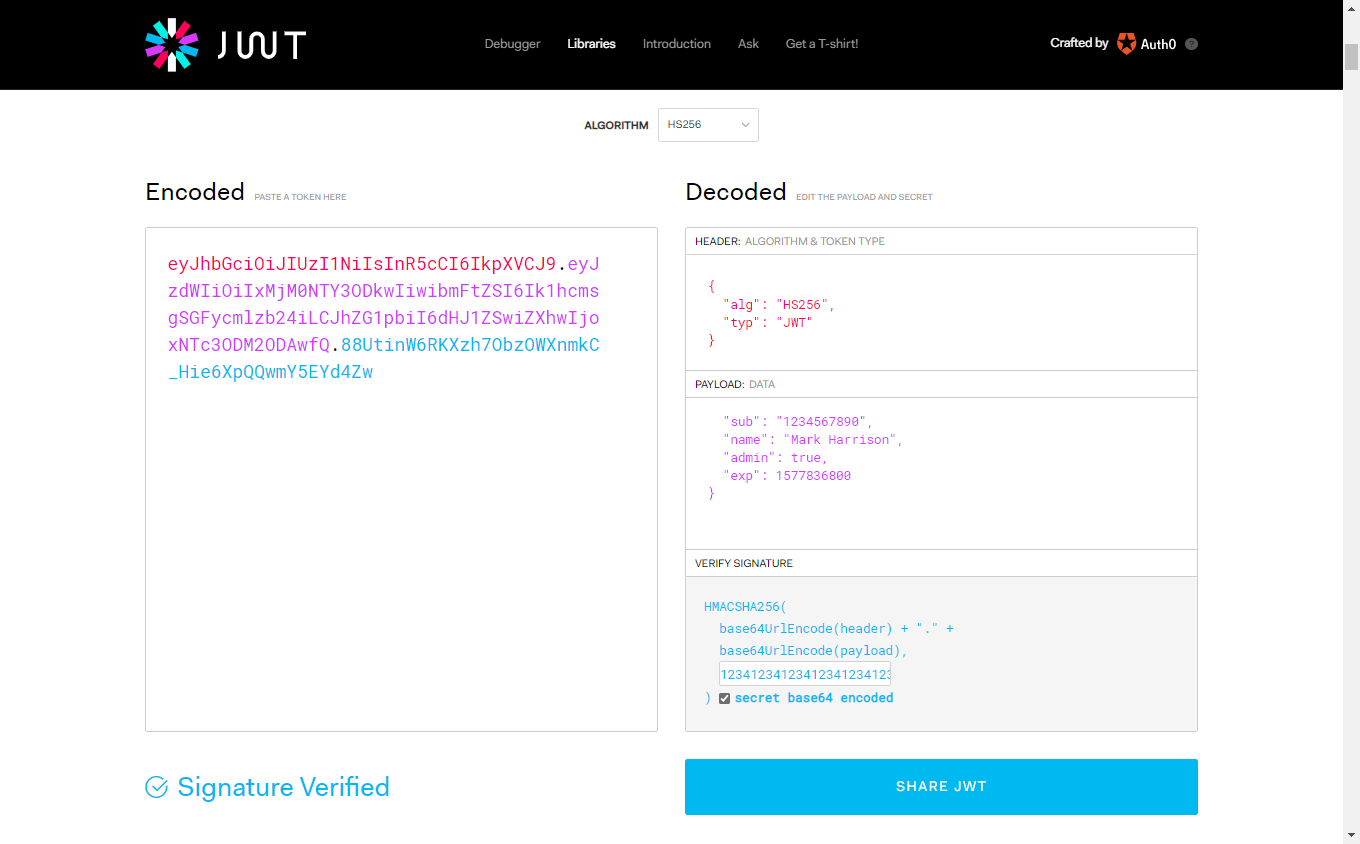Image resolution: width=1360 pixels, height=844 pixels.
Task: Click the decoded header JSON editor
Action: (x=940, y=312)
